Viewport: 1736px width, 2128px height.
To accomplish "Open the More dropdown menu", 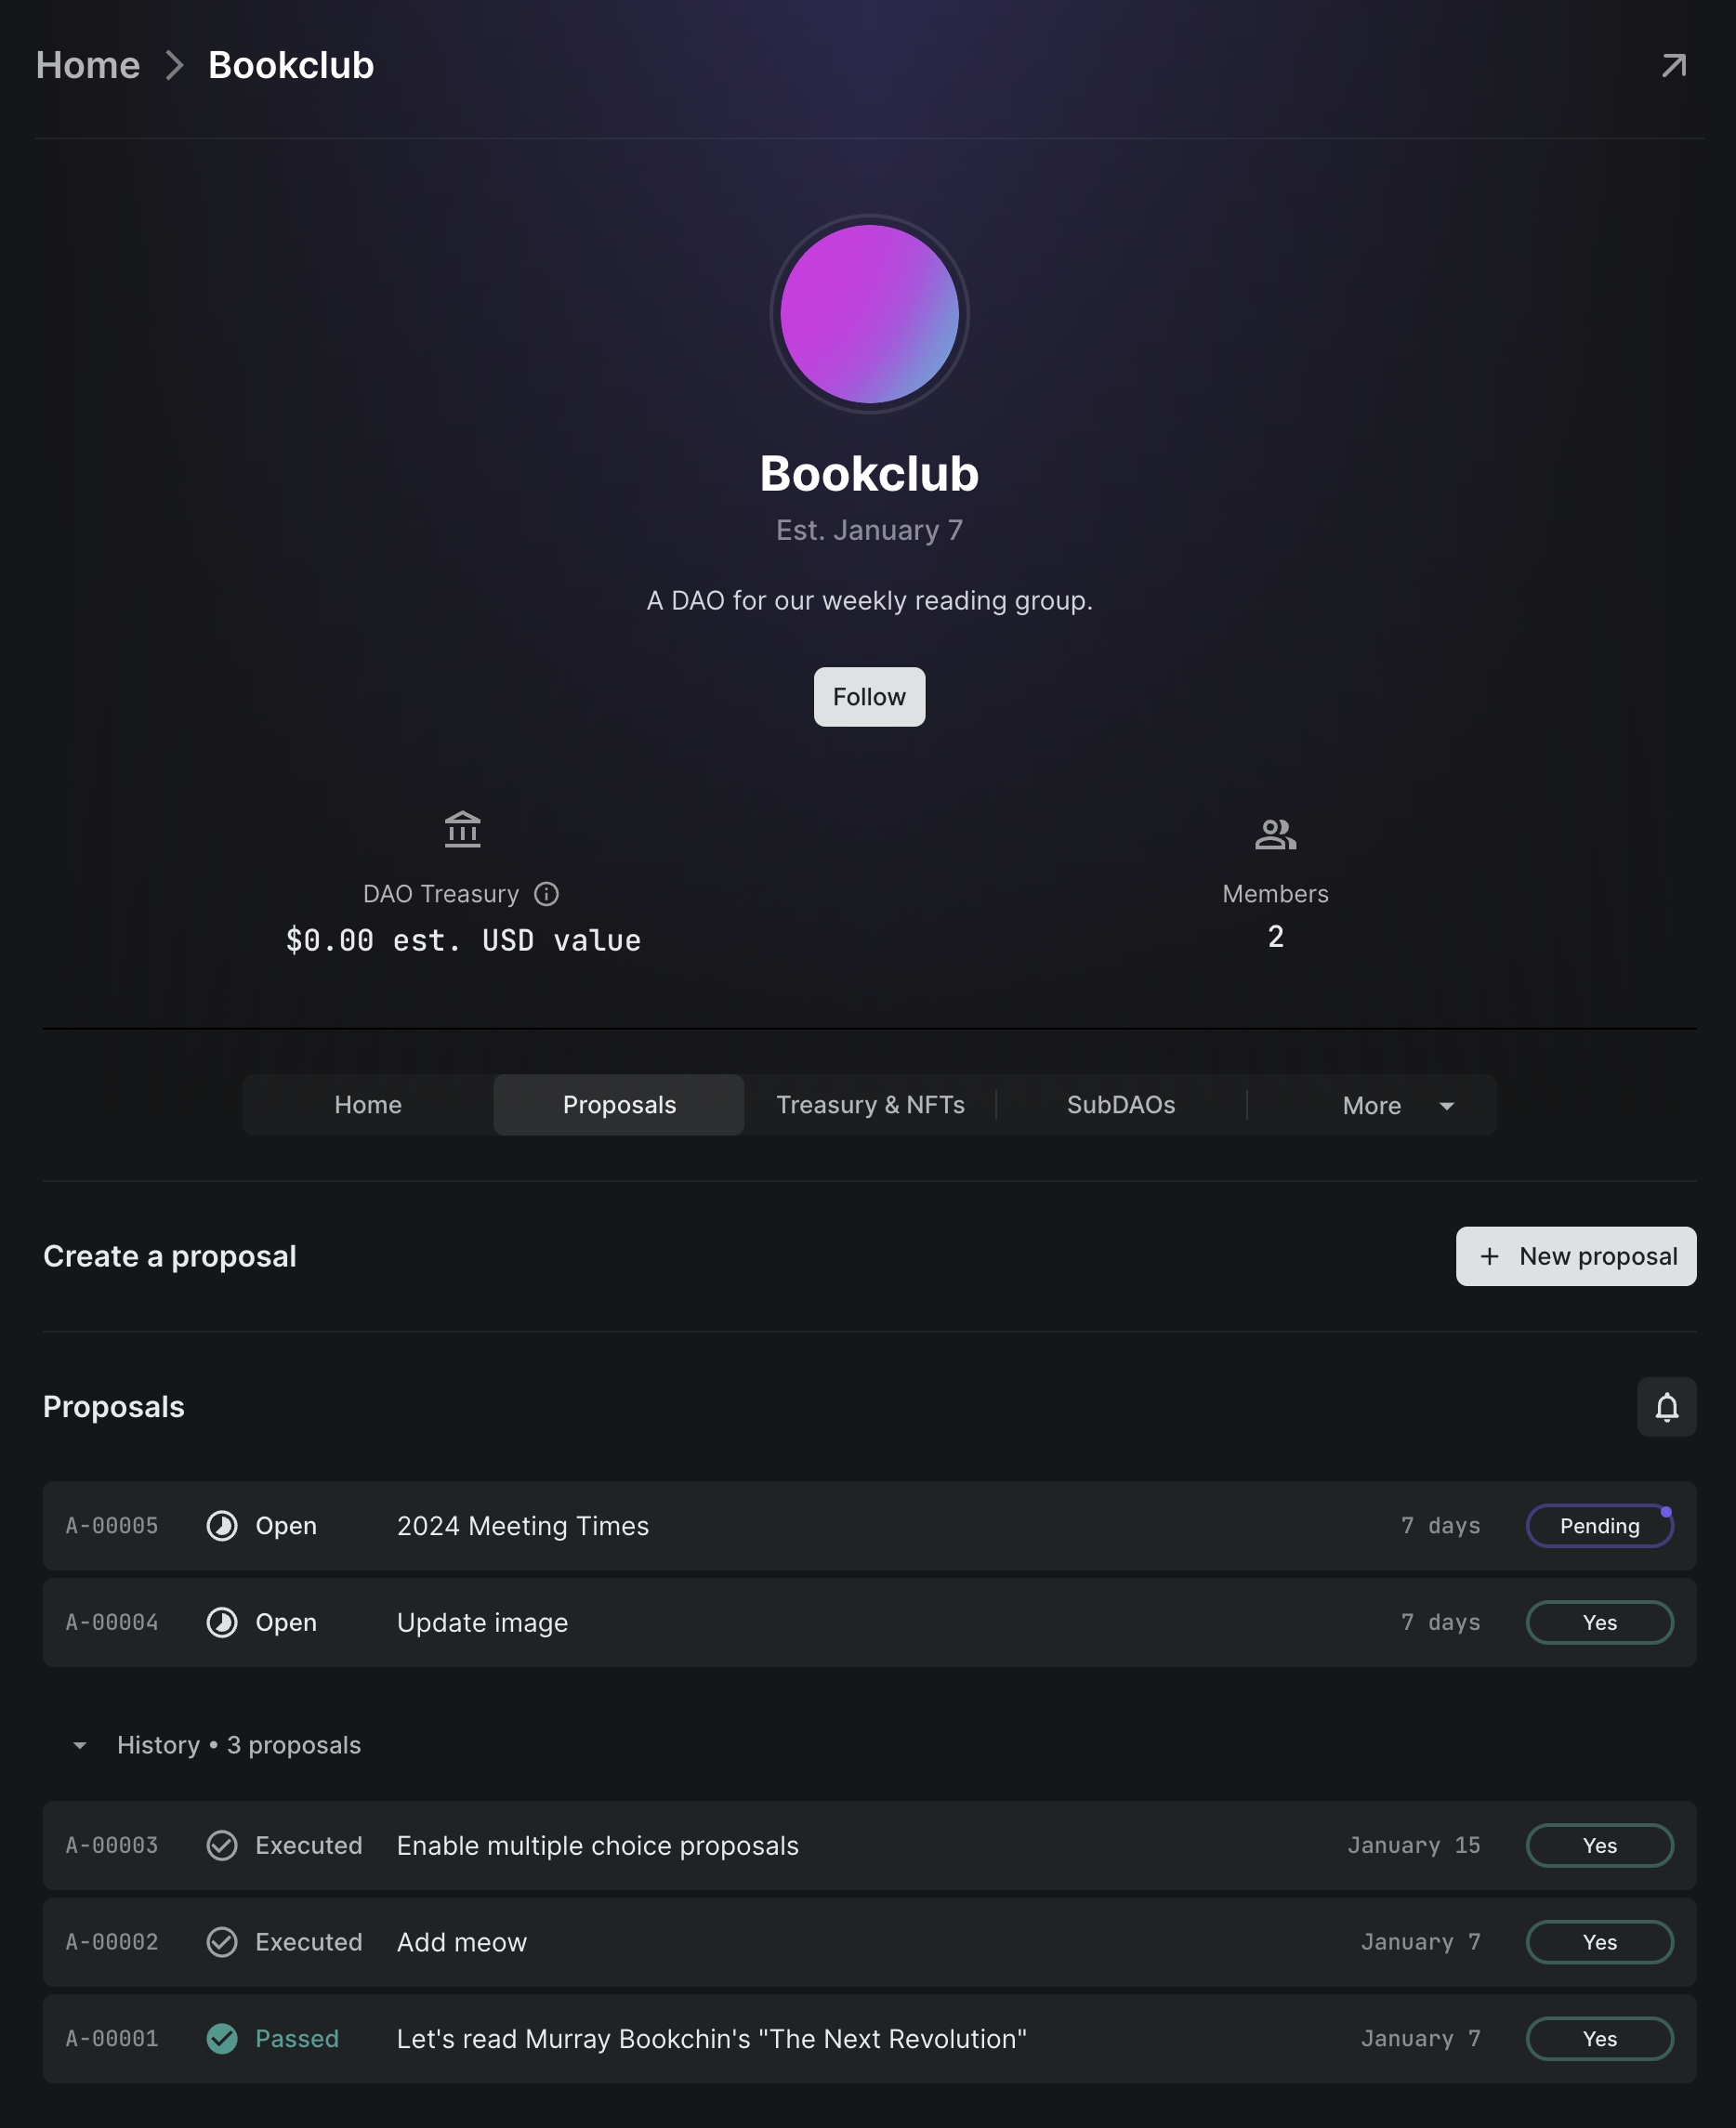I will [1395, 1105].
